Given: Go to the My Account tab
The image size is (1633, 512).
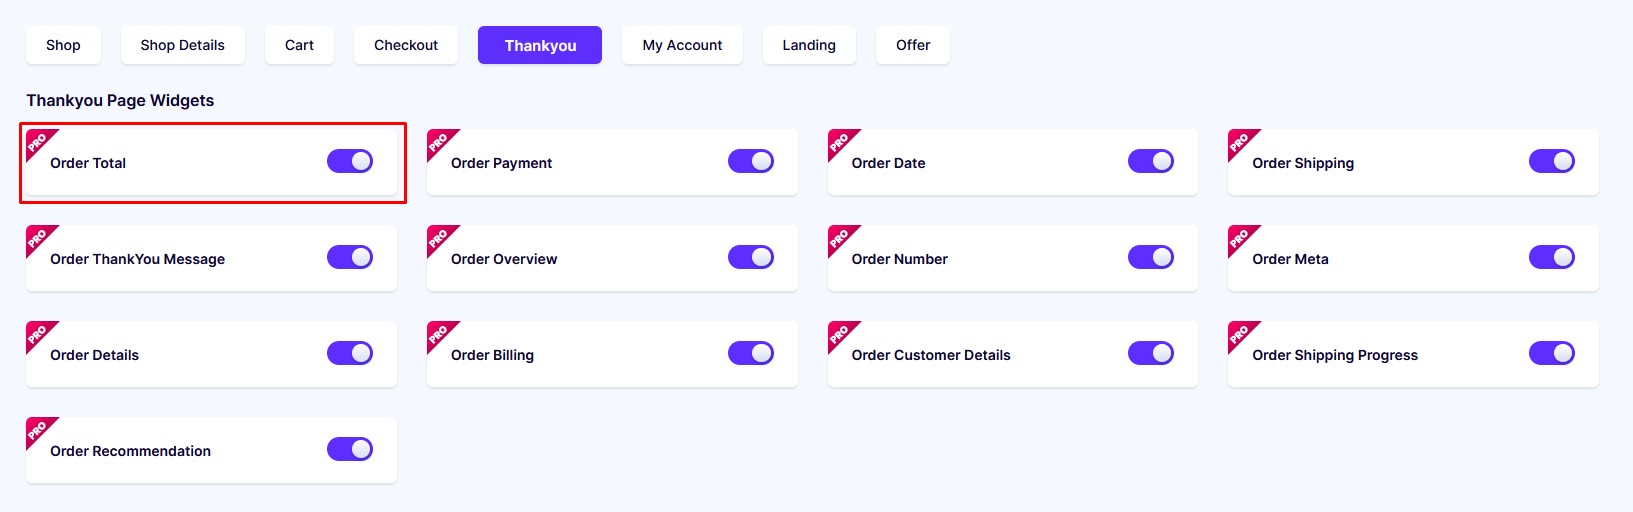Looking at the screenshot, I should (x=682, y=45).
